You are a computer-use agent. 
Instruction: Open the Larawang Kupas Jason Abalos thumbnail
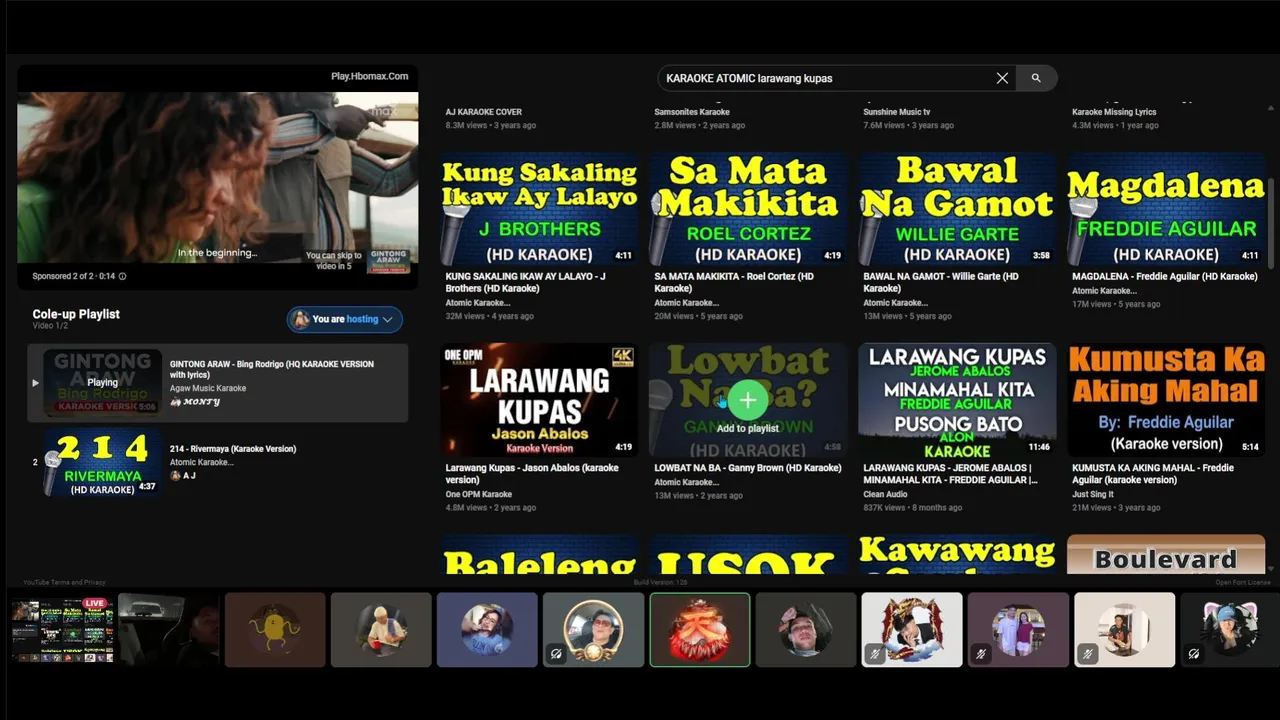(539, 400)
